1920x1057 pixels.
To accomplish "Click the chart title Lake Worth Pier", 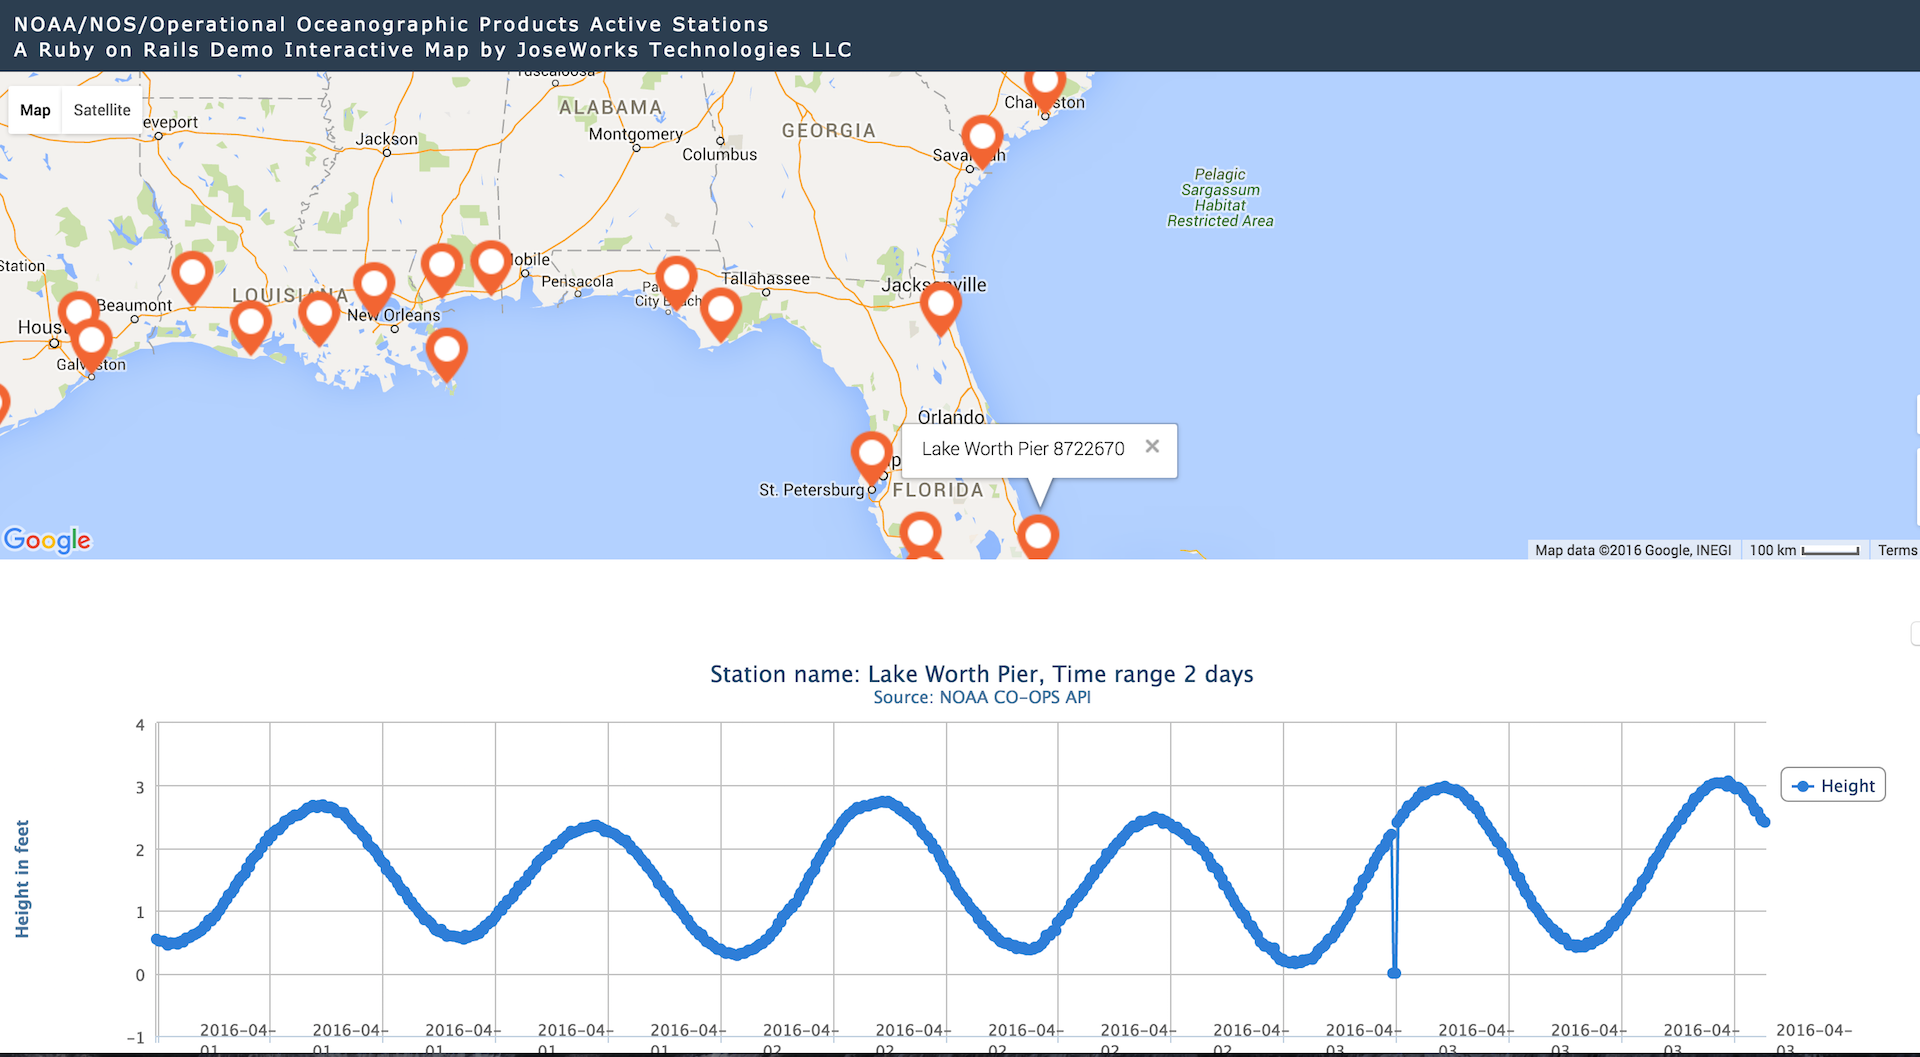I will tap(982, 674).
